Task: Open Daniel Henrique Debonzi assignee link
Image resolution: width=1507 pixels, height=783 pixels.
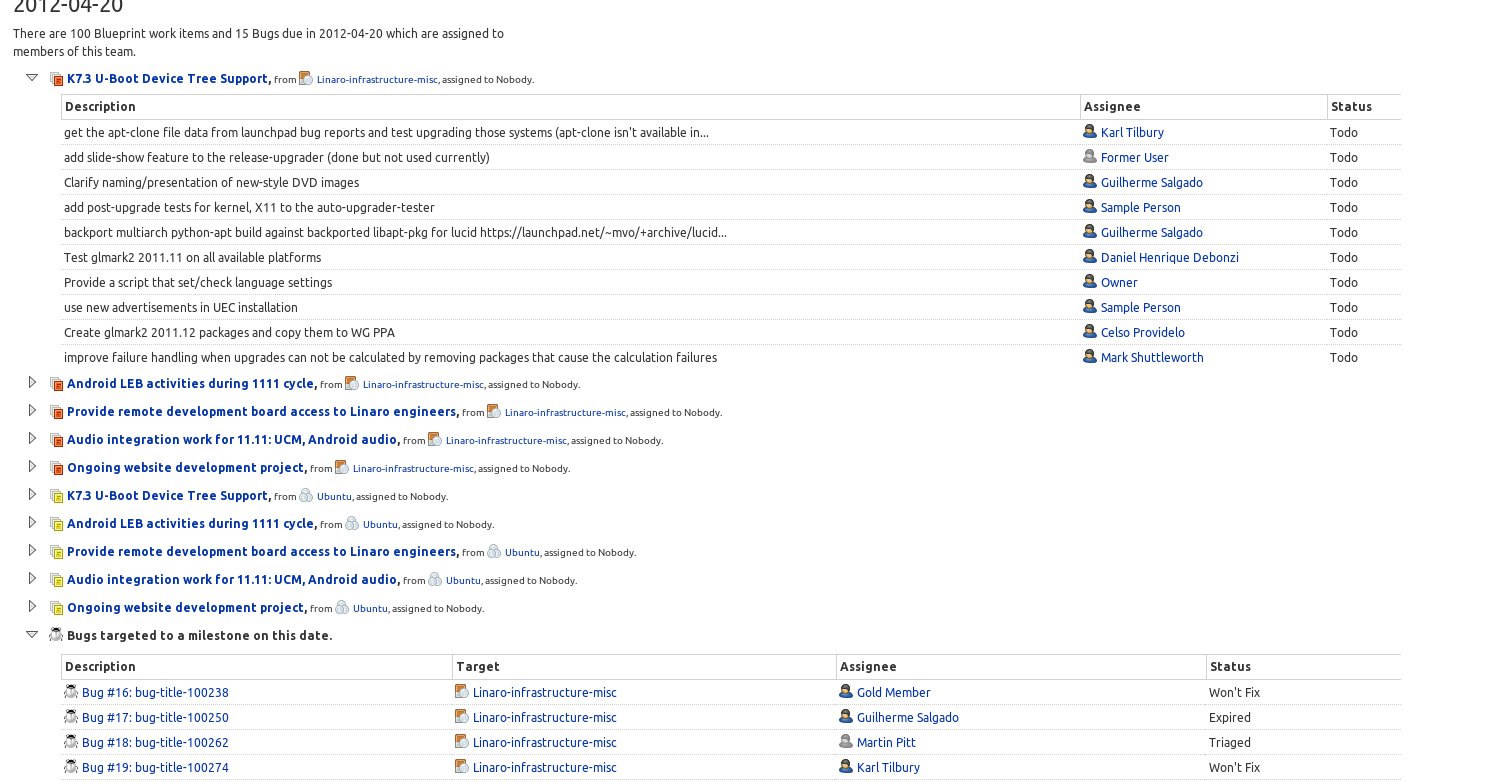Action: [x=1169, y=257]
